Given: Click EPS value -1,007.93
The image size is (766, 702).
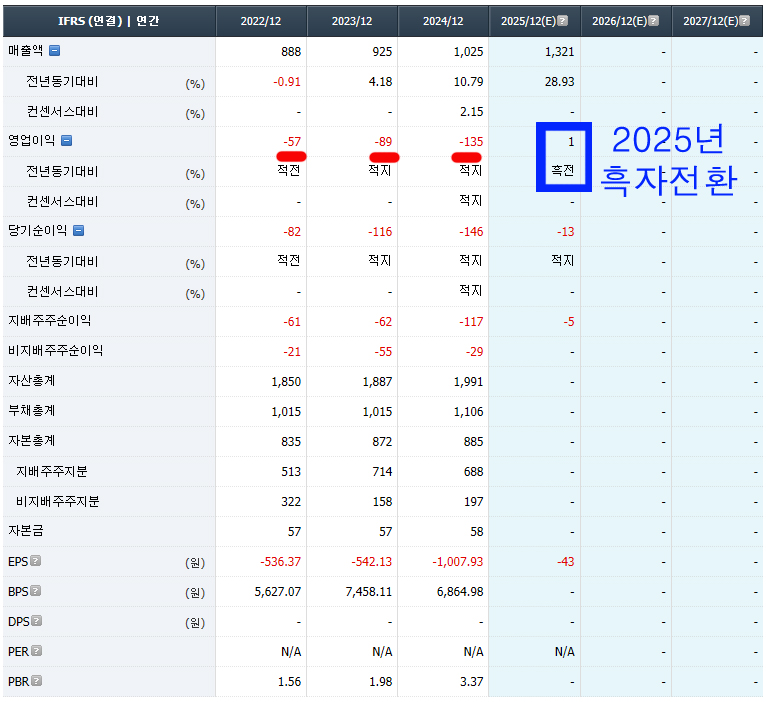Looking at the screenshot, I should point(458,562).
